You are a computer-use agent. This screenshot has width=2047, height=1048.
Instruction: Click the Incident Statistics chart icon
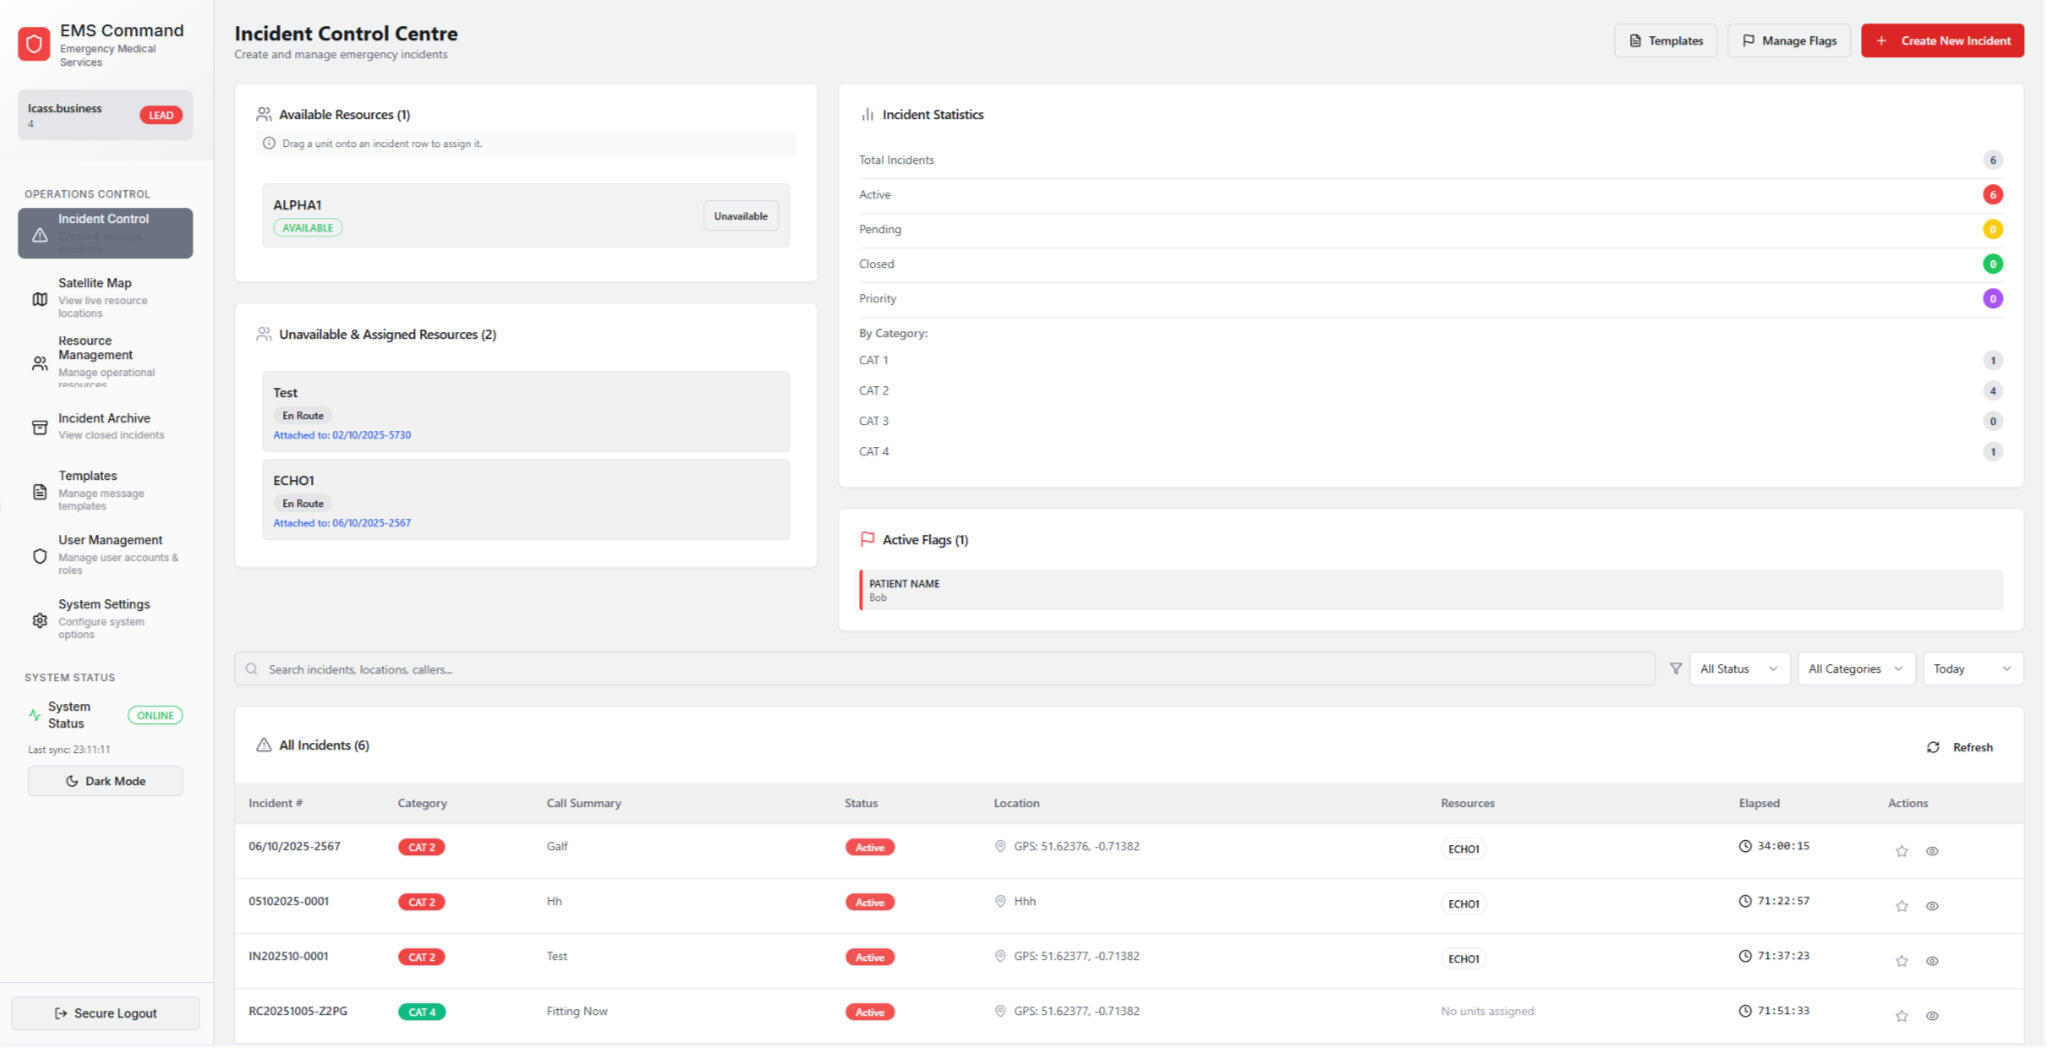(867, 115)
